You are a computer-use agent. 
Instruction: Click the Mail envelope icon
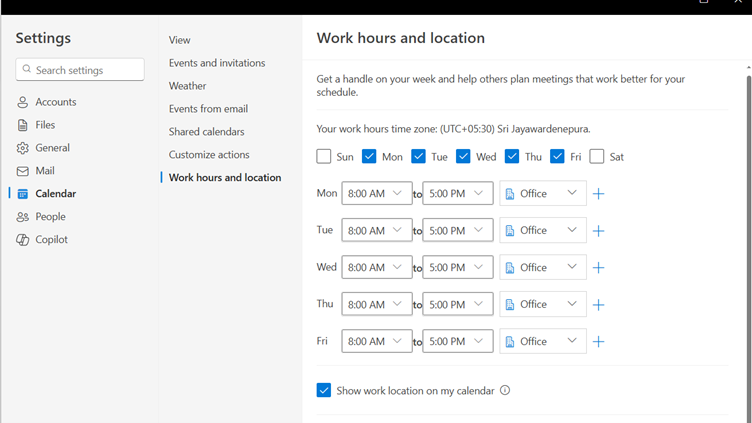tap(22, 171)
